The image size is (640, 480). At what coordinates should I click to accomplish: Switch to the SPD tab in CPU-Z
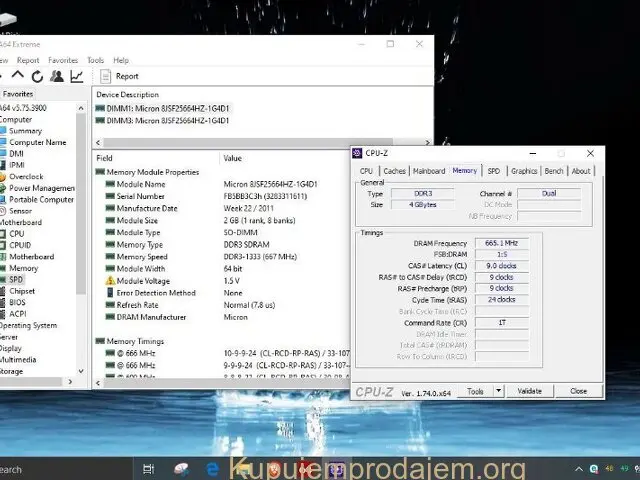coord(494,171)
